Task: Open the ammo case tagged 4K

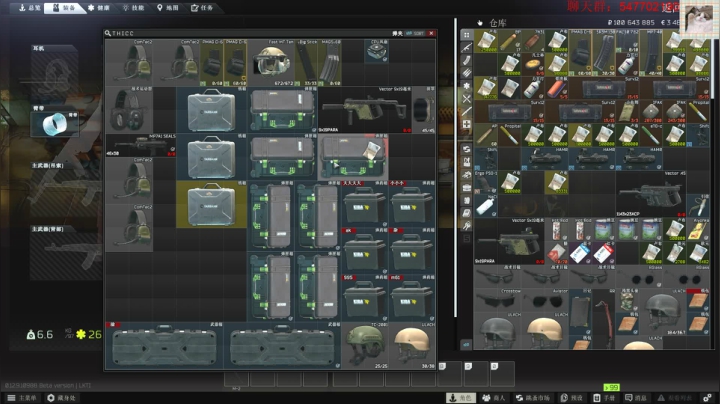Action: click(365, 251)
